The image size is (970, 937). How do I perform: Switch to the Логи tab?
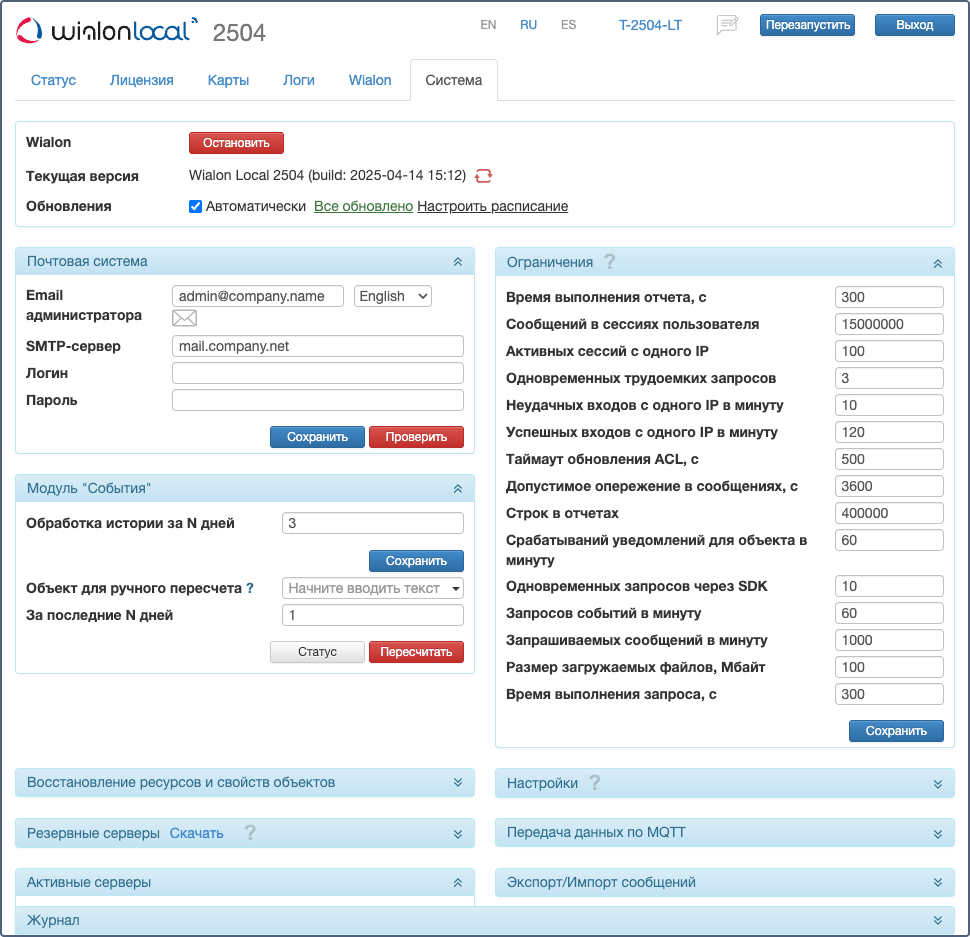(x=299, y=80)
